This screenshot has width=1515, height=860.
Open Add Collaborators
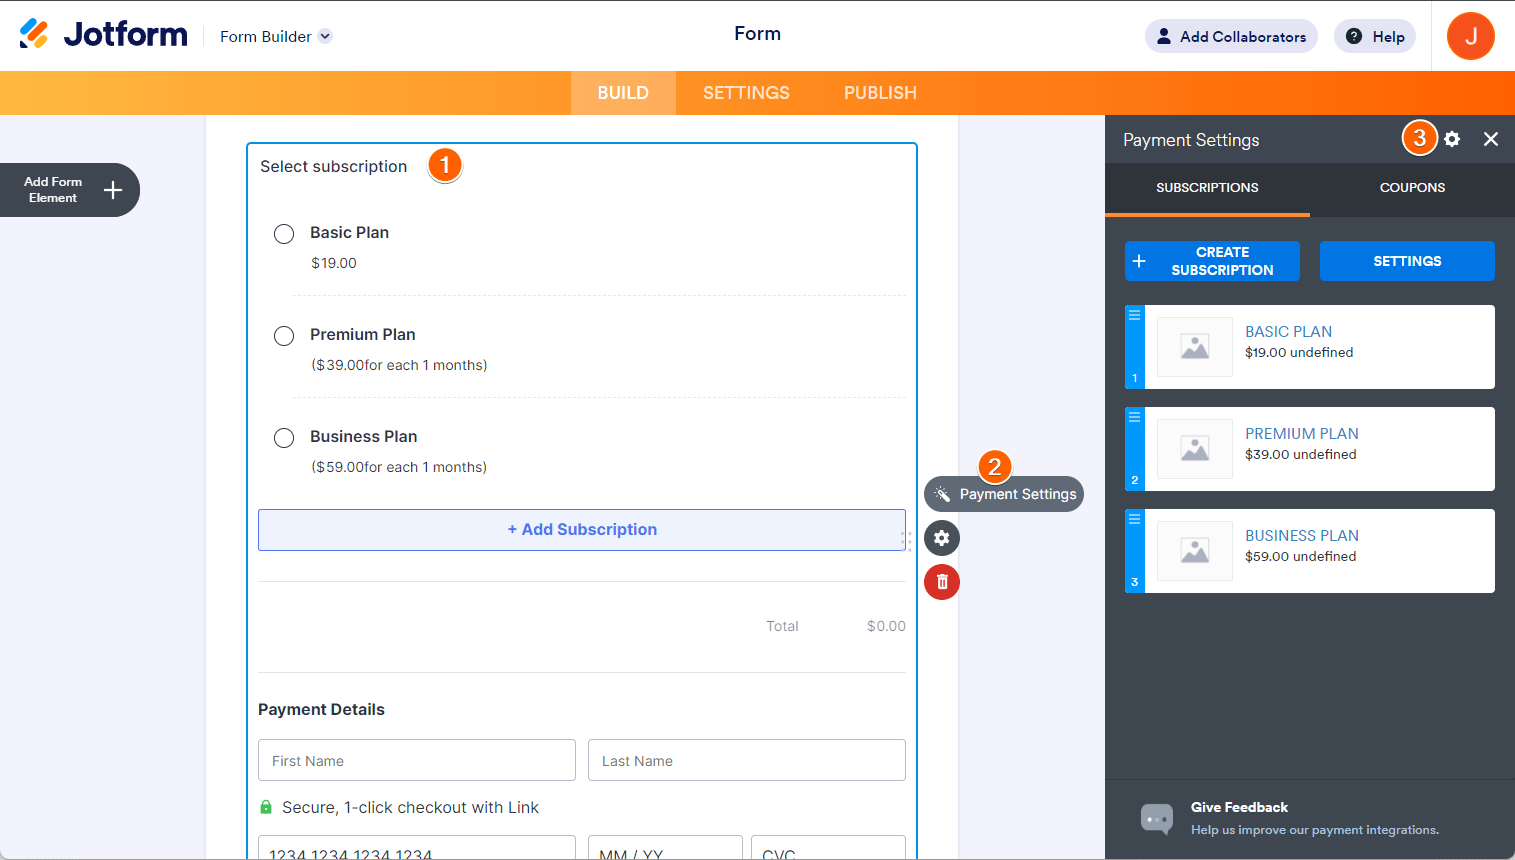click(x=1231, y=36)
